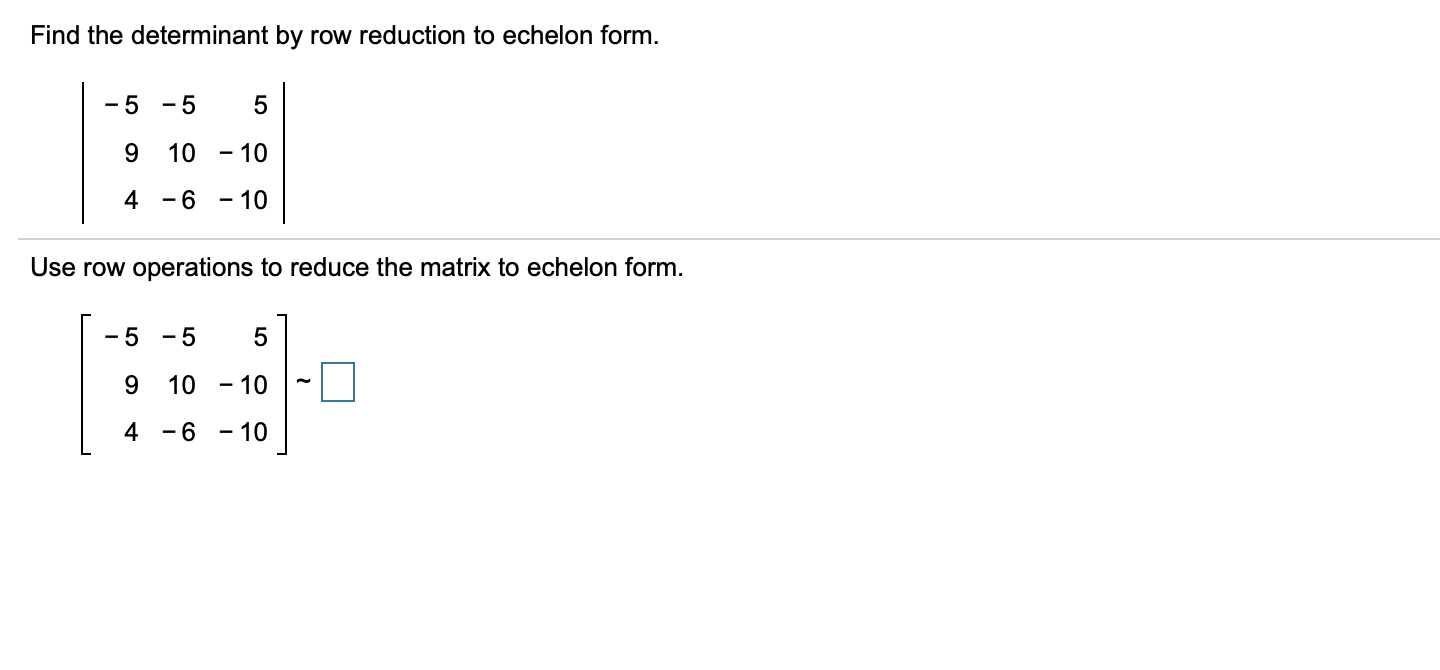Click the entry 4 in the bottom row of determinant
The image size is (1440, 670).
pos(131,199)
